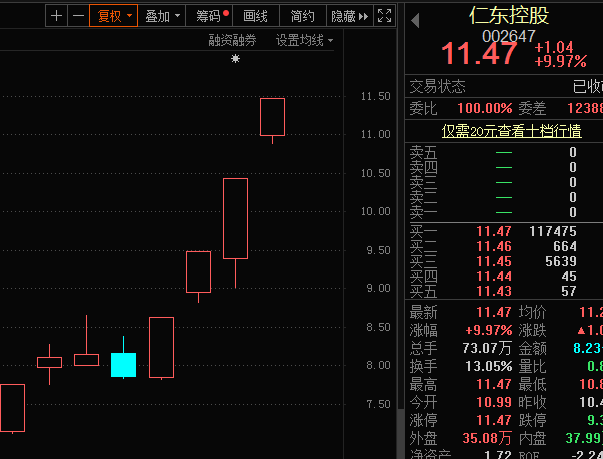Click the minus zoom-out chart icon
The height and width of the screenshot is (459, 603).
78,16
